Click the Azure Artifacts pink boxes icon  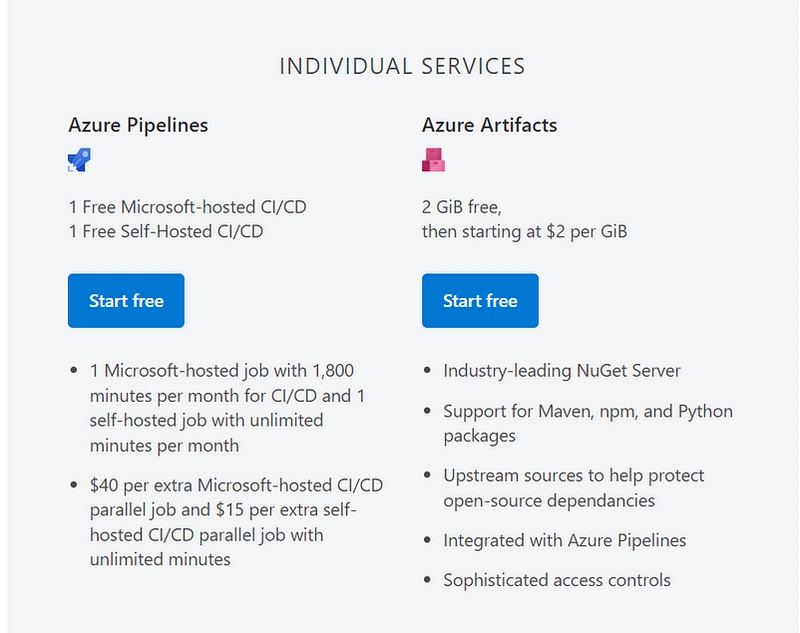pos(433,160)
